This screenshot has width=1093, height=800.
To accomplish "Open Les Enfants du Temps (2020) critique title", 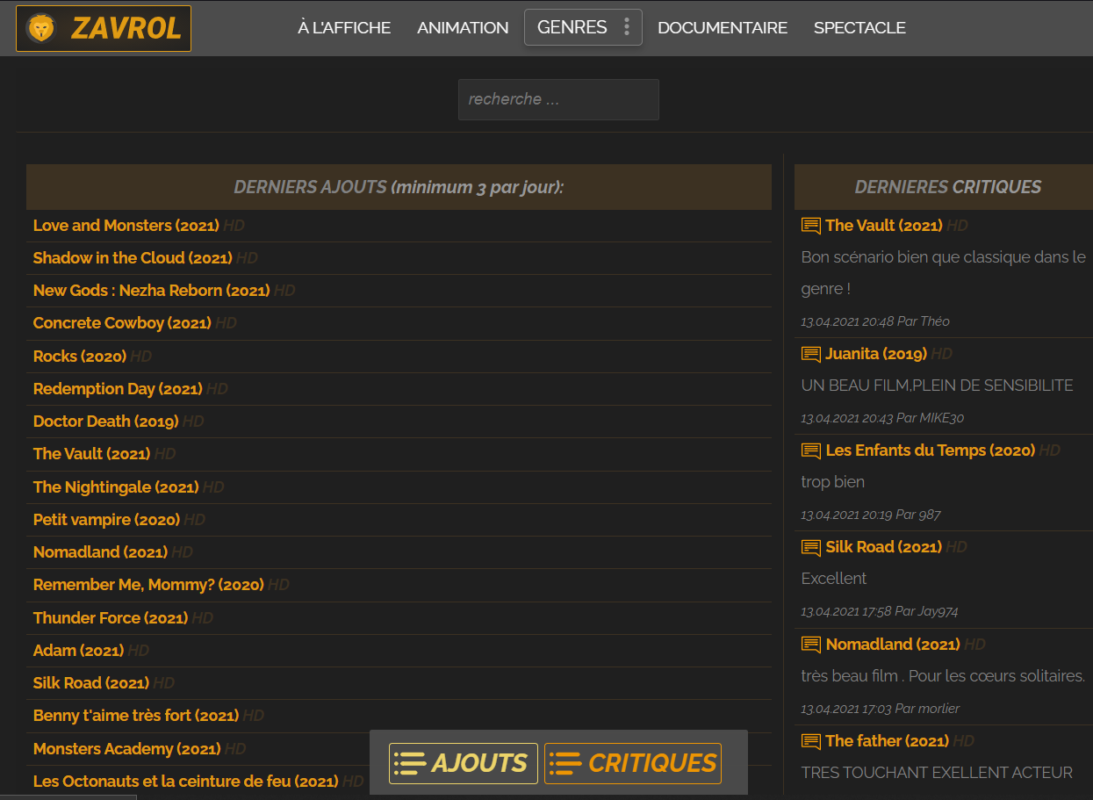I will (930, 451).
